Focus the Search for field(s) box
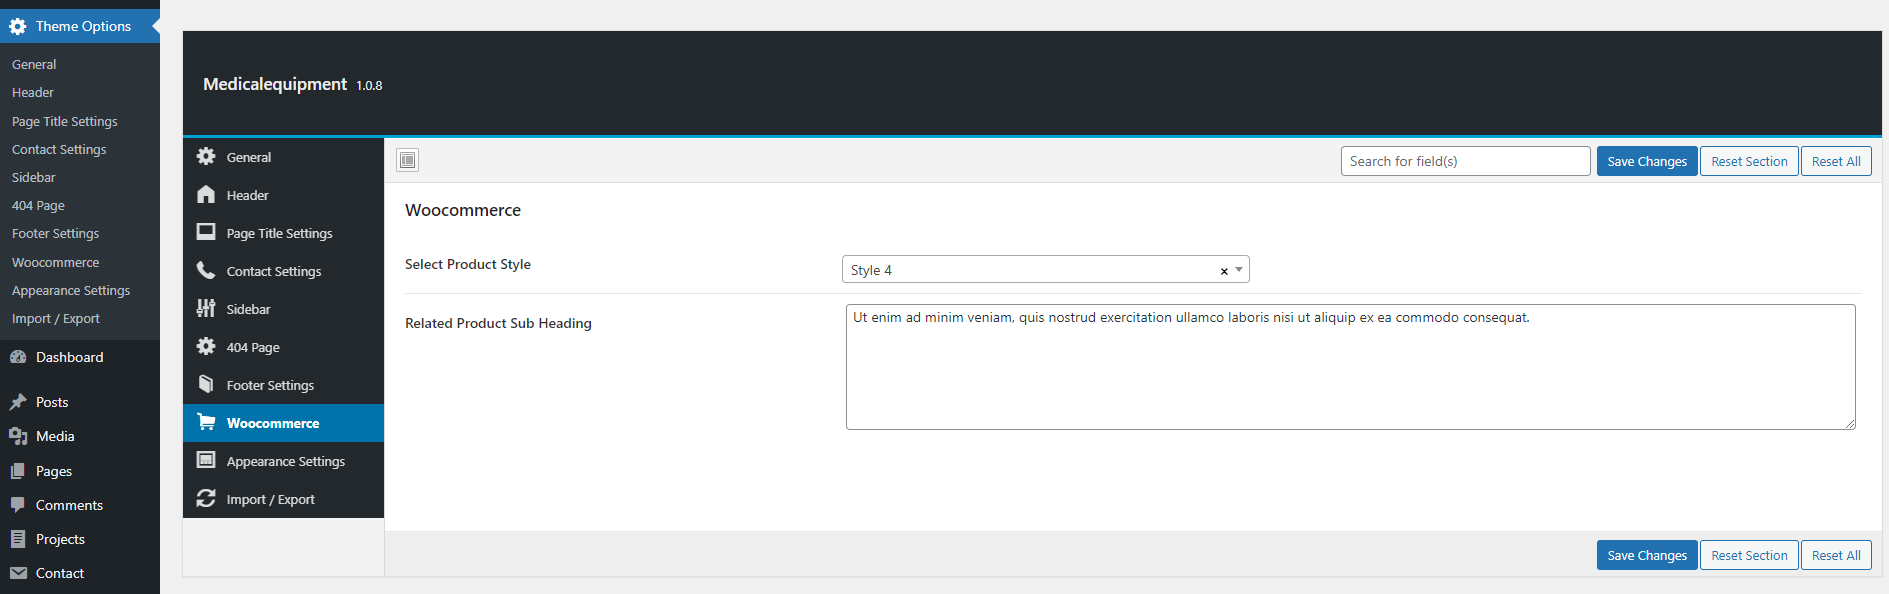This screenshot has height=594, width=1889. pos(1464,161)
